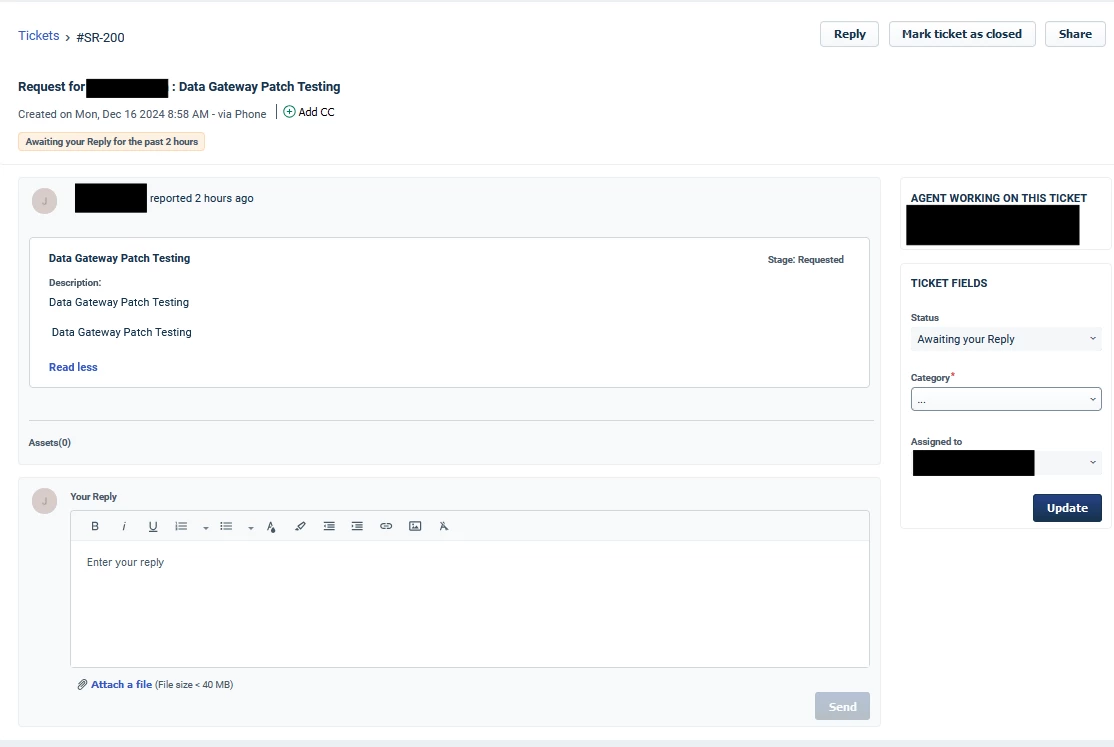Toggle bold formatting in reply editor
This screenshot has width=1114, height=747.
(94, 526)
